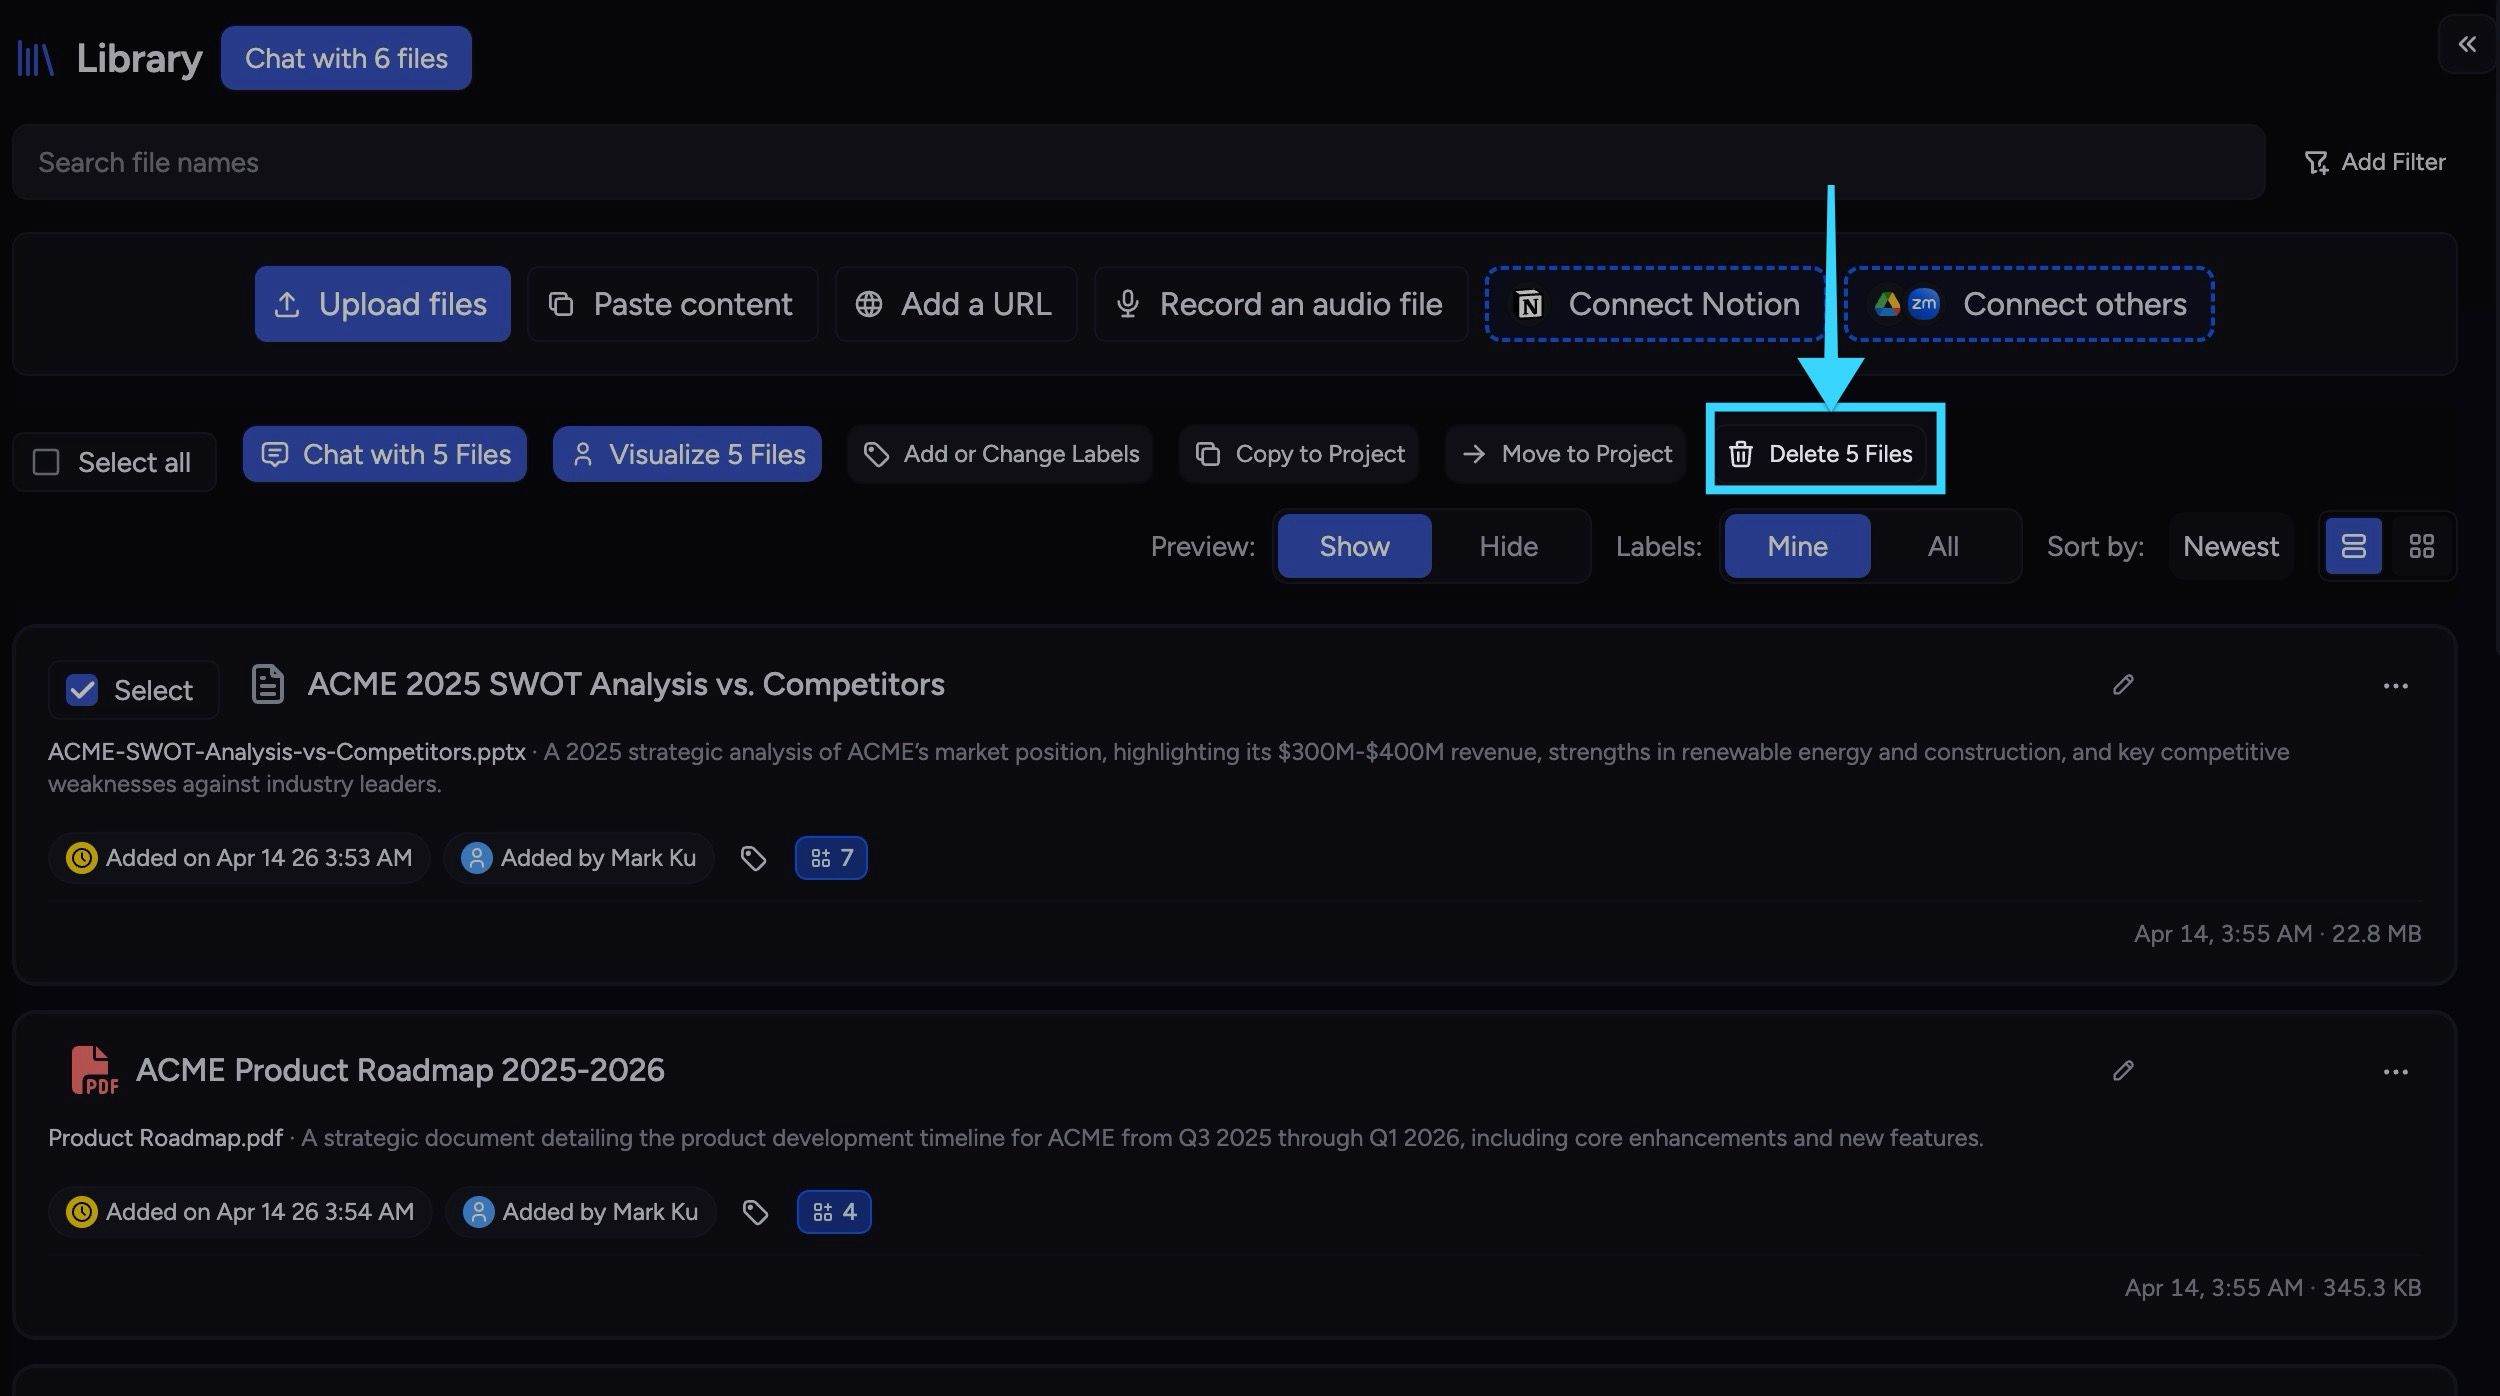
Task: Click Added by Mark Ku on SWOT card
Action: (x=579, y=858)
